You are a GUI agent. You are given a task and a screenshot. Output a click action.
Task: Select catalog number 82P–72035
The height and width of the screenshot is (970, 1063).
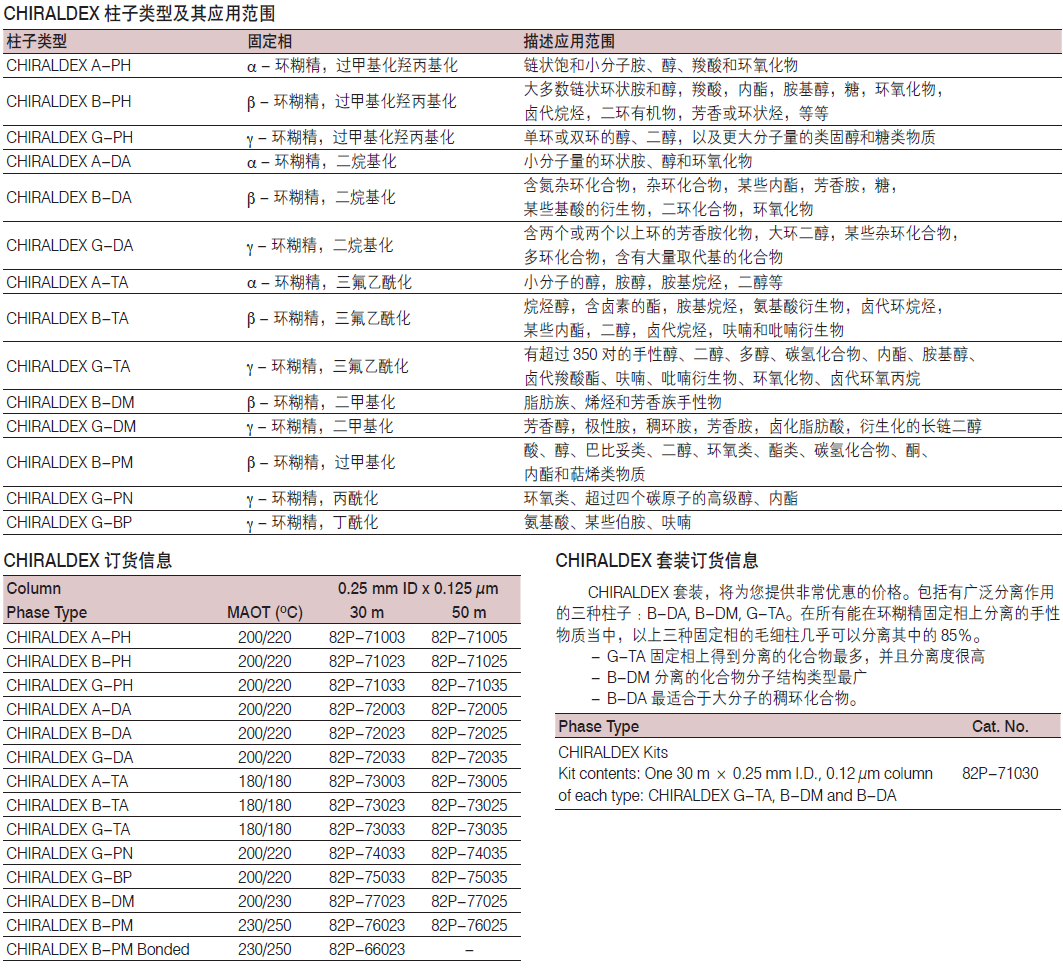(x=469, y=757)
